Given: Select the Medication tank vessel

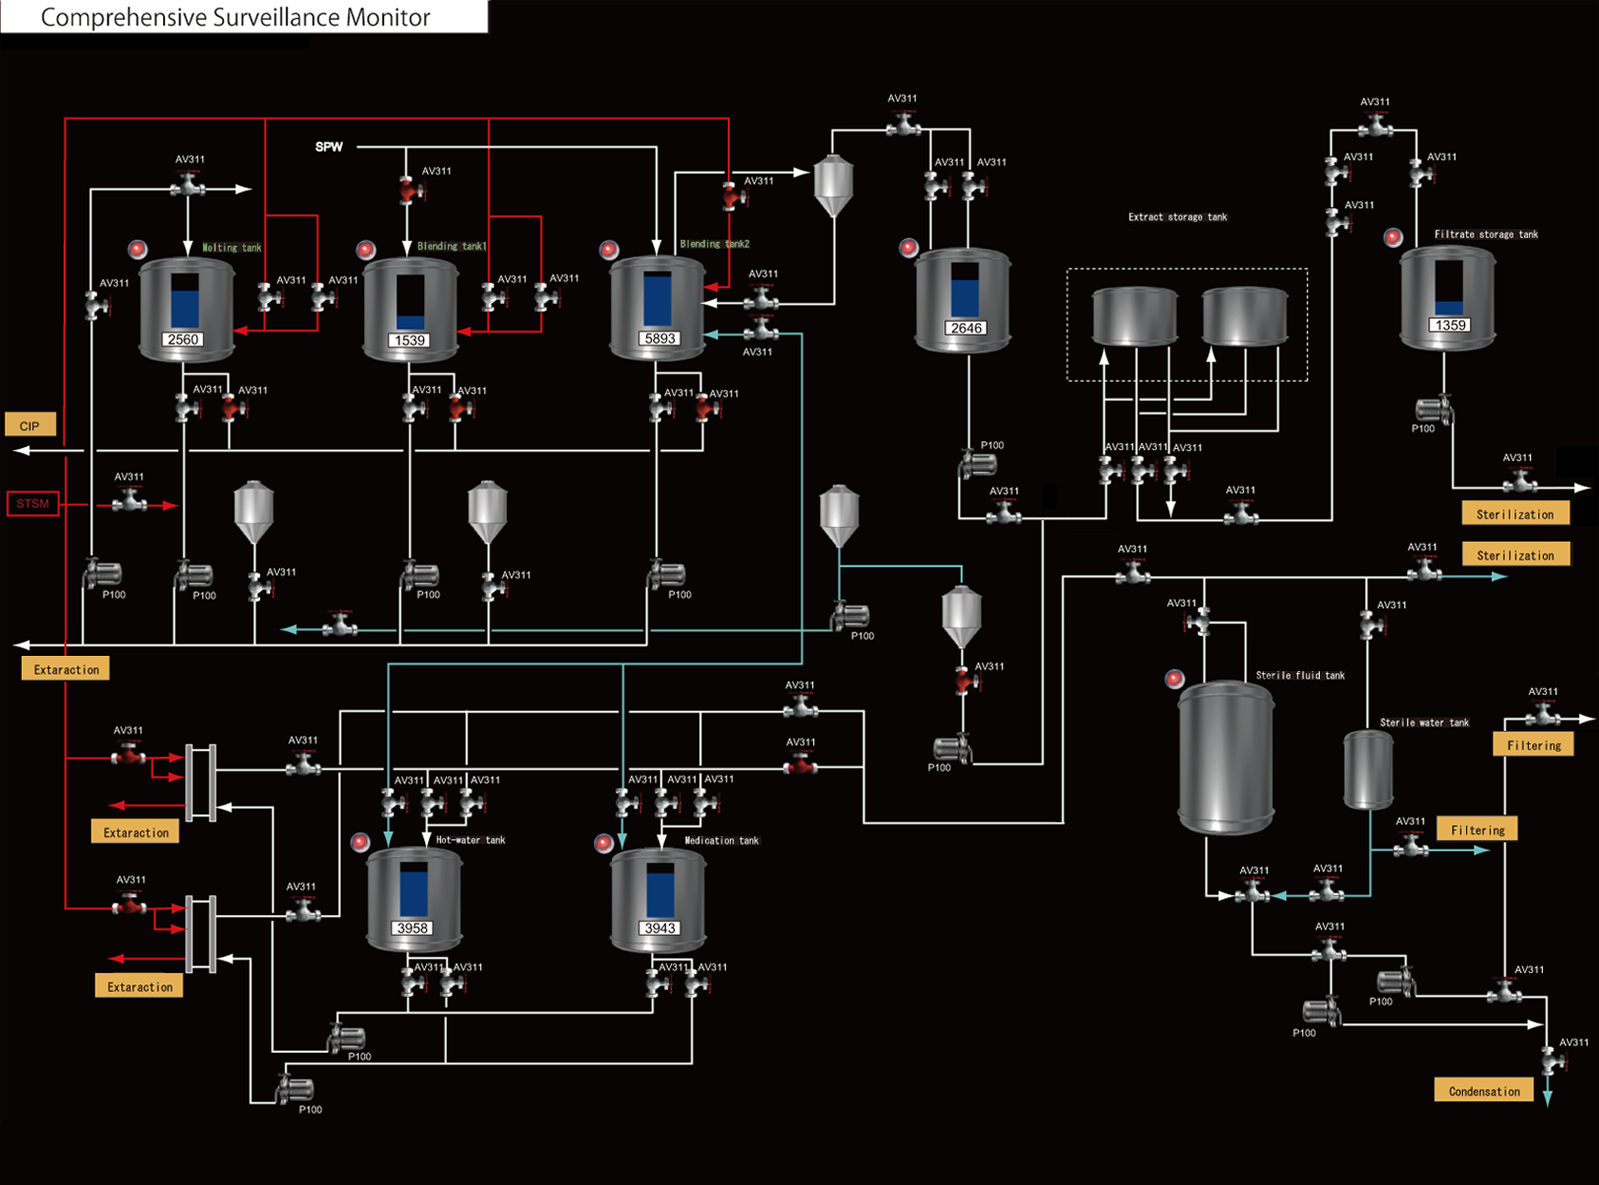Looking at the screenshot, I should (x=658, y=899).
